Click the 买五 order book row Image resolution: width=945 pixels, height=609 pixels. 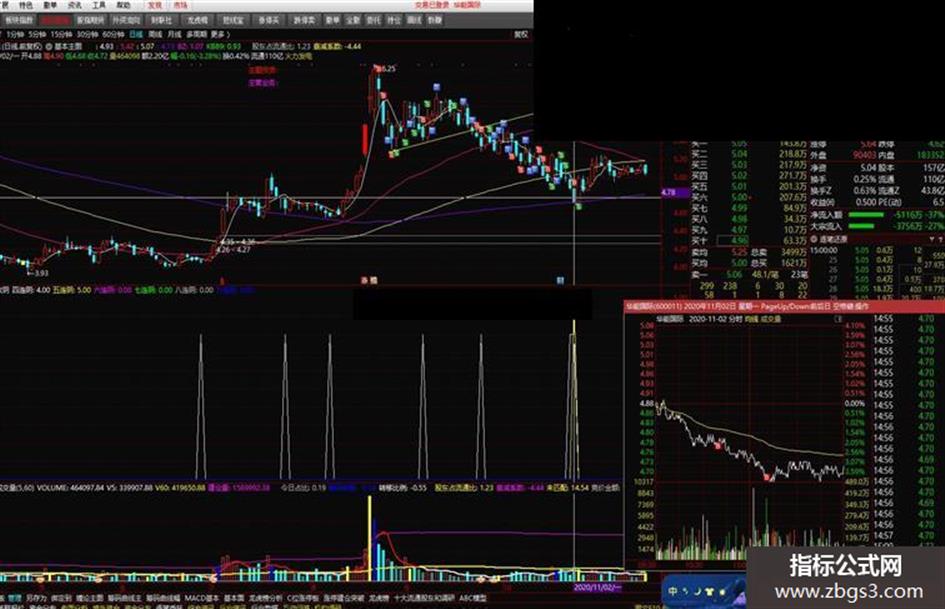pyautogui.click(x=747, y=186)
